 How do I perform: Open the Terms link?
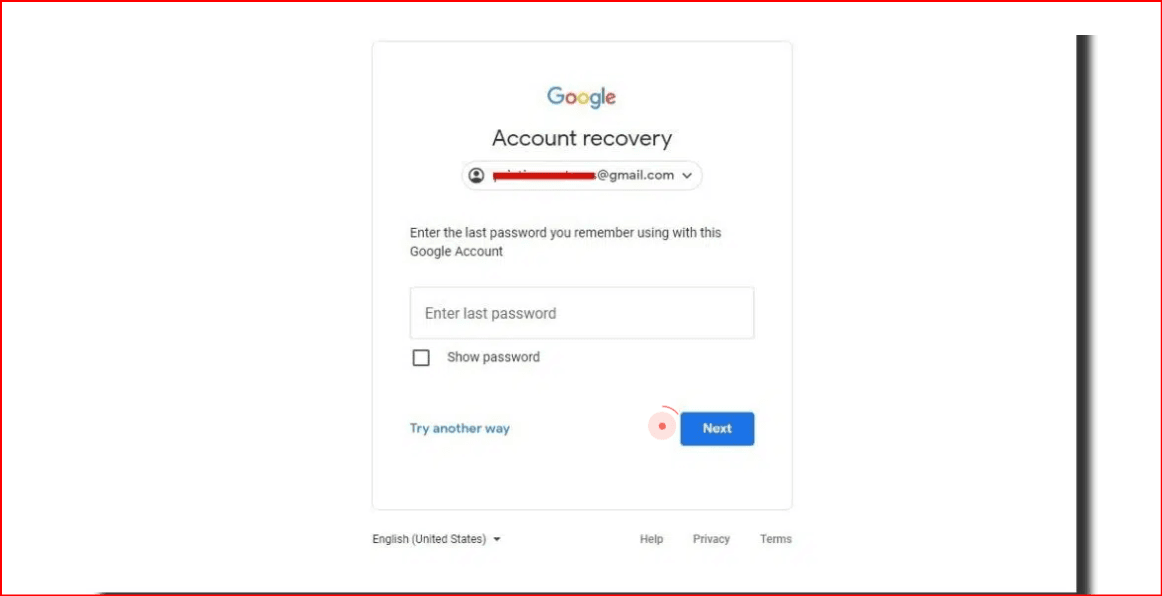click(776, 539)
